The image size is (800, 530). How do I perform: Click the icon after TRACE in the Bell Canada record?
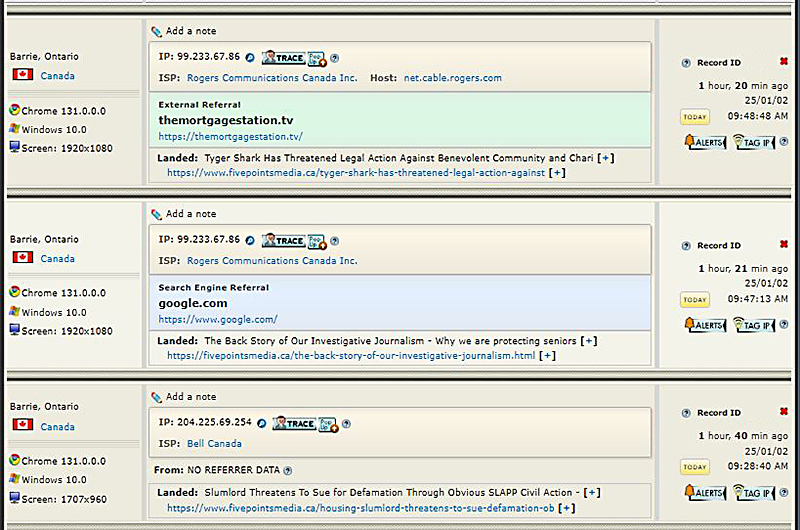(x=328, y=424)
